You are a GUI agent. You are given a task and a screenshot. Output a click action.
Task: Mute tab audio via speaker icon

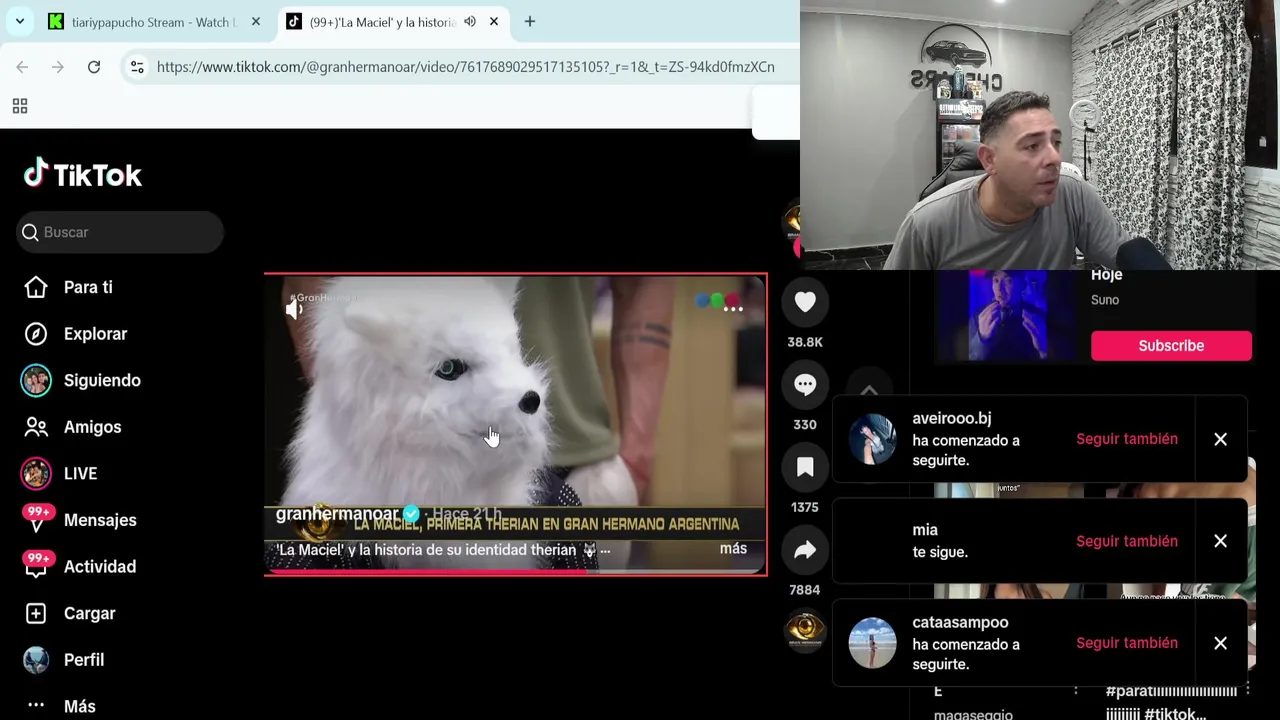click(470, 22)
